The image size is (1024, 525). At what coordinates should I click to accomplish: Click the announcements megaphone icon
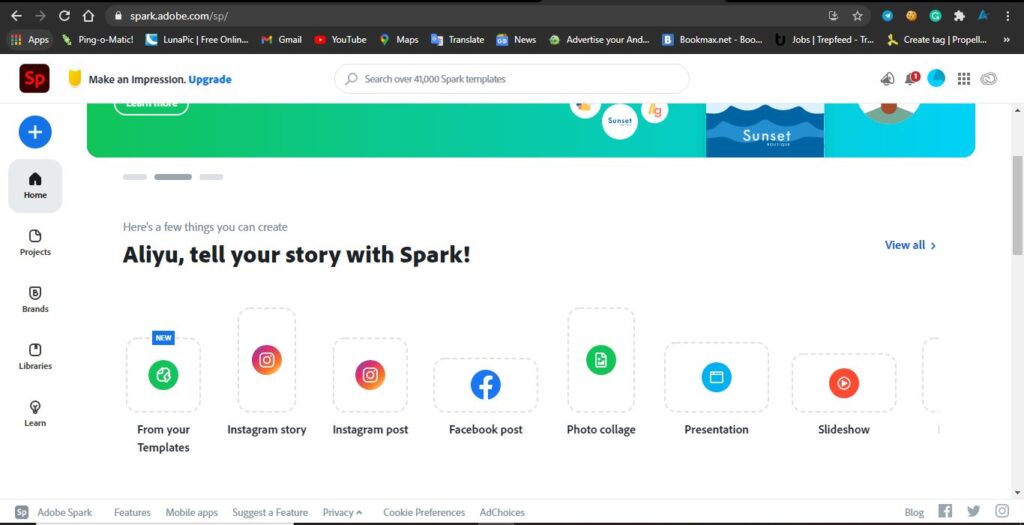click(887, 79)
